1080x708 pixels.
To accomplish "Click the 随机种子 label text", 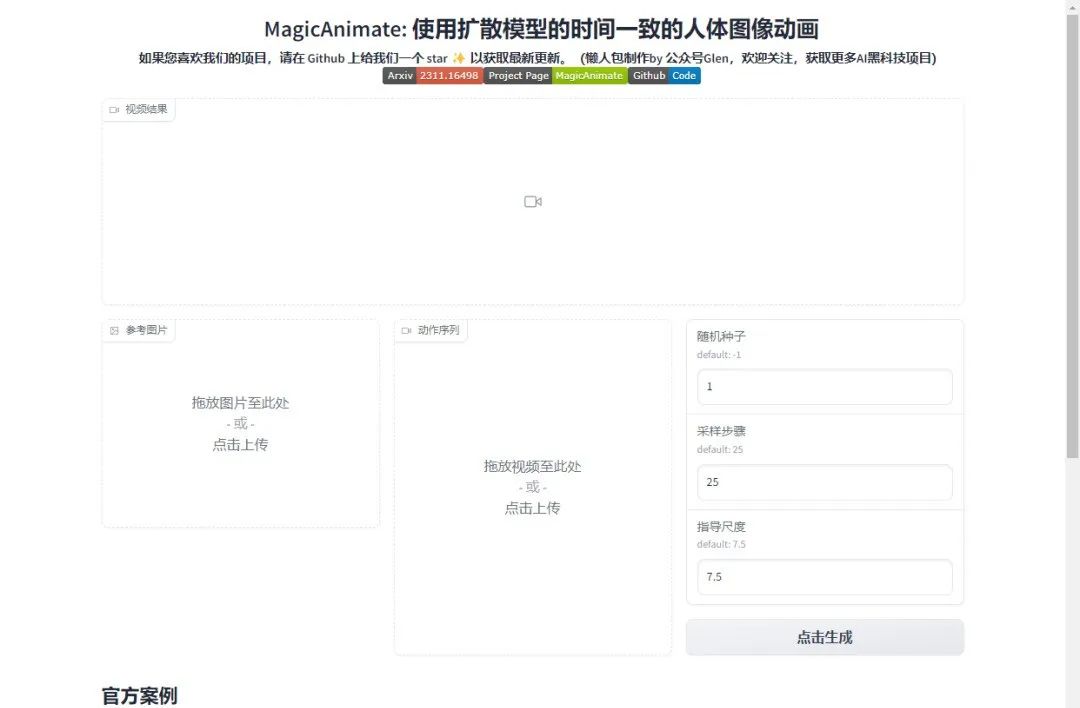I will [721, 336].
